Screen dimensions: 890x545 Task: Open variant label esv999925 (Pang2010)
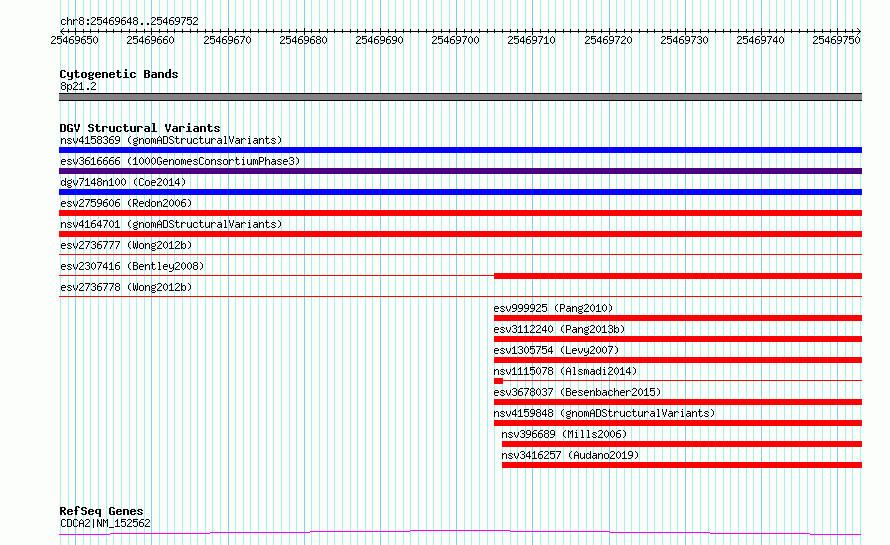click(x=553, y=308)
